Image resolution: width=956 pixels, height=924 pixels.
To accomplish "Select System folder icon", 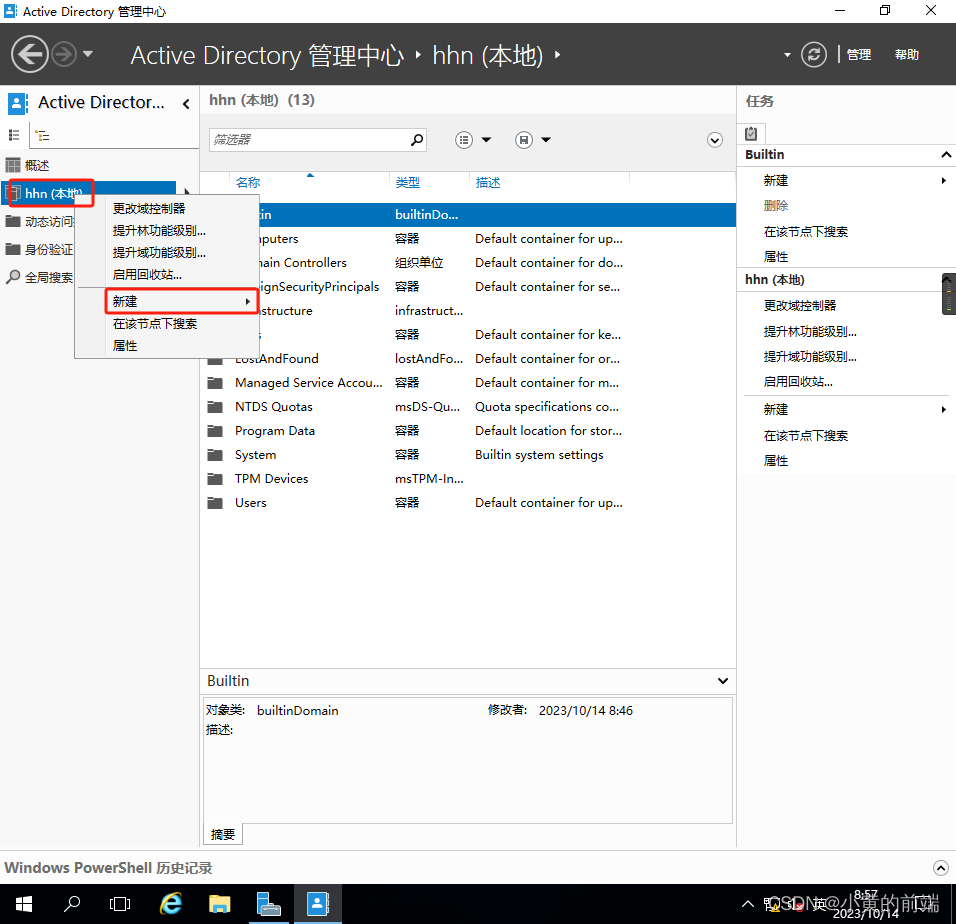I will point(215,455).
